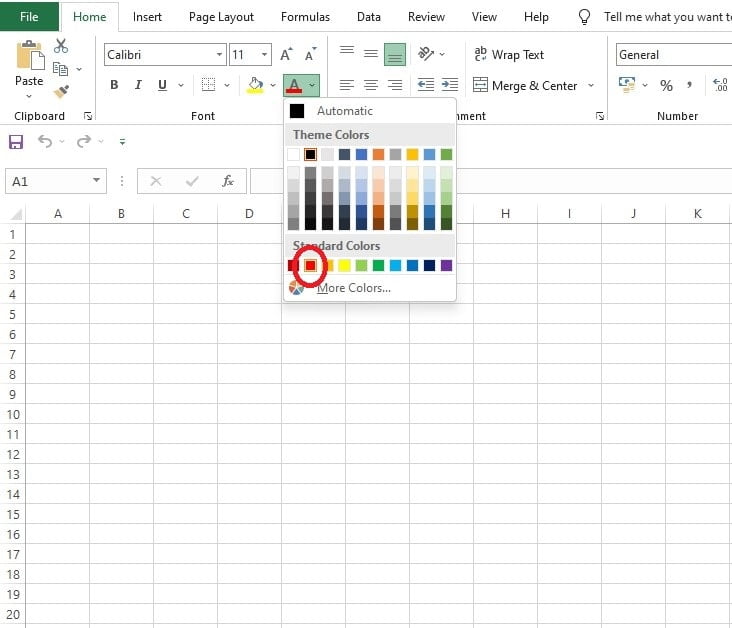Align text right in cell
This screenshot has width=732, height=628.
[395, 85]
